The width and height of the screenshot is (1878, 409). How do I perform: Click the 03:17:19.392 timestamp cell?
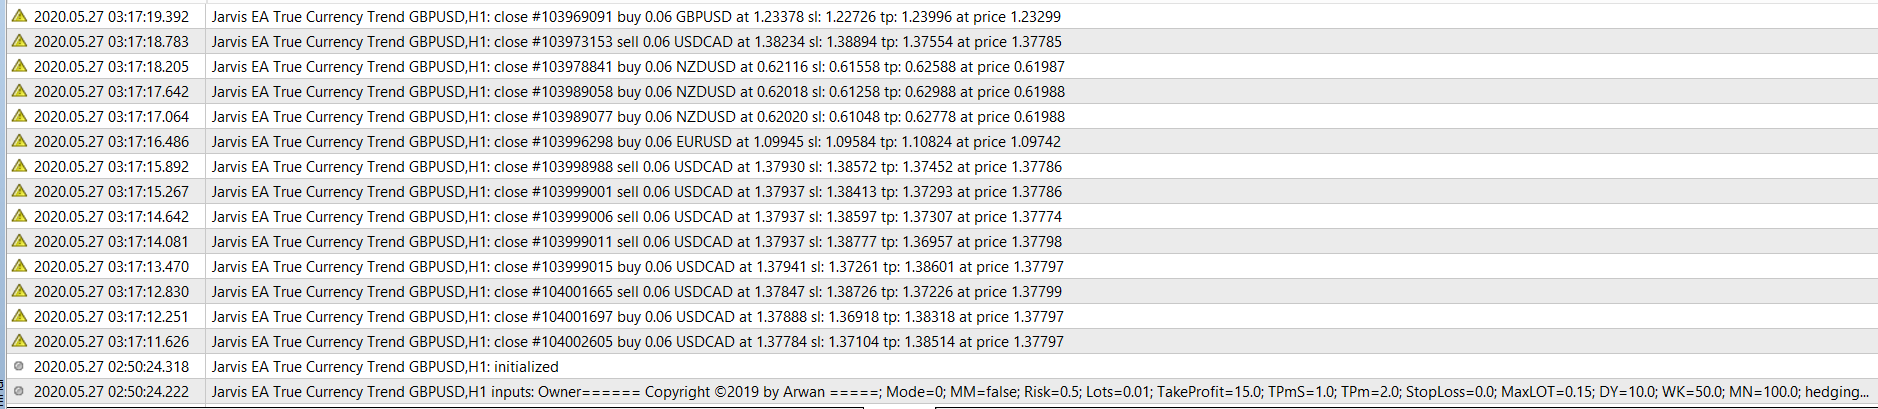(x=111, y=17)
